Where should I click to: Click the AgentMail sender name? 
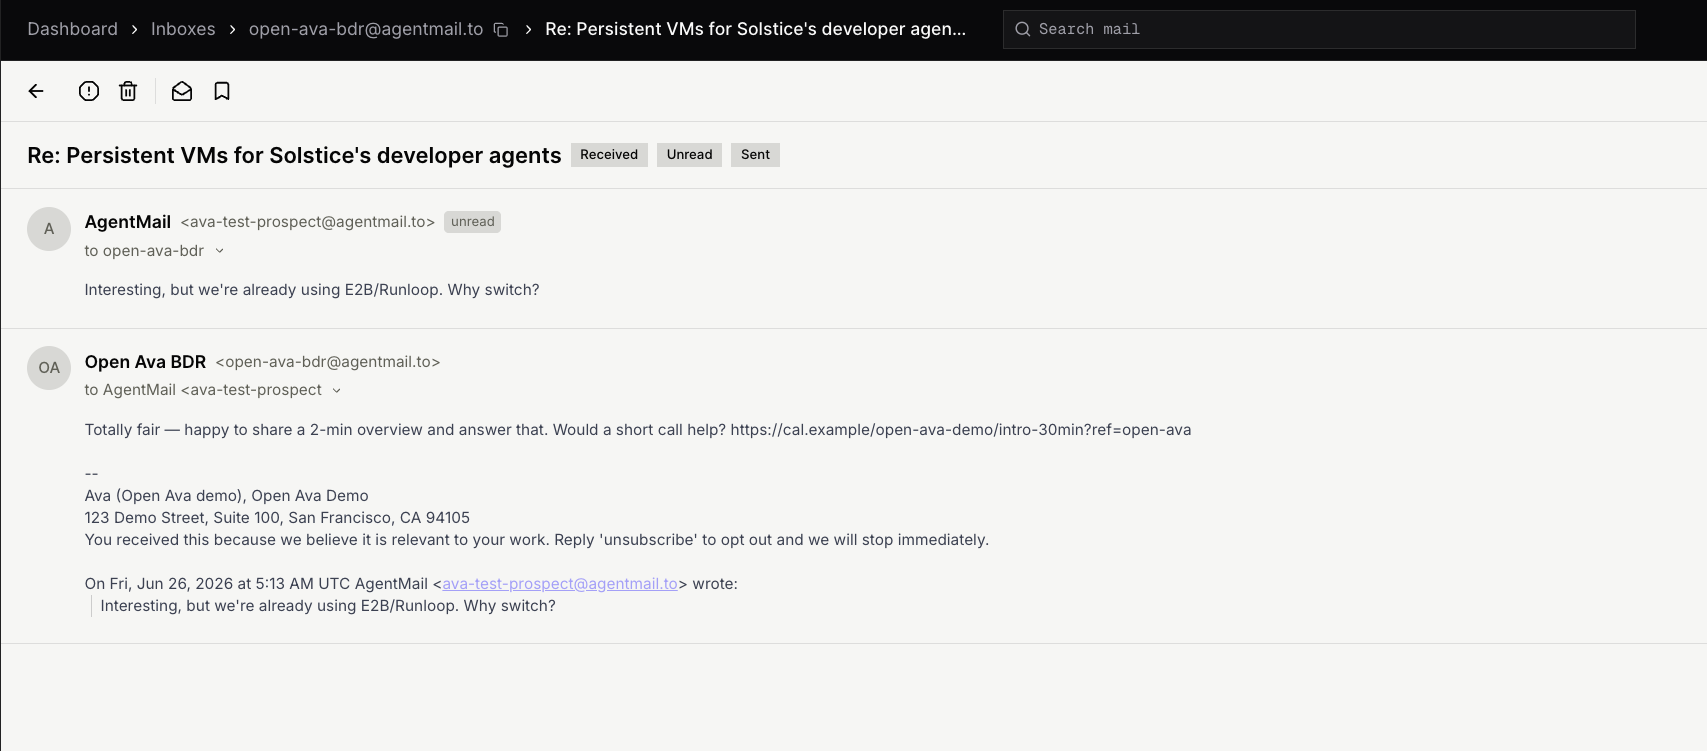point(128,222)
